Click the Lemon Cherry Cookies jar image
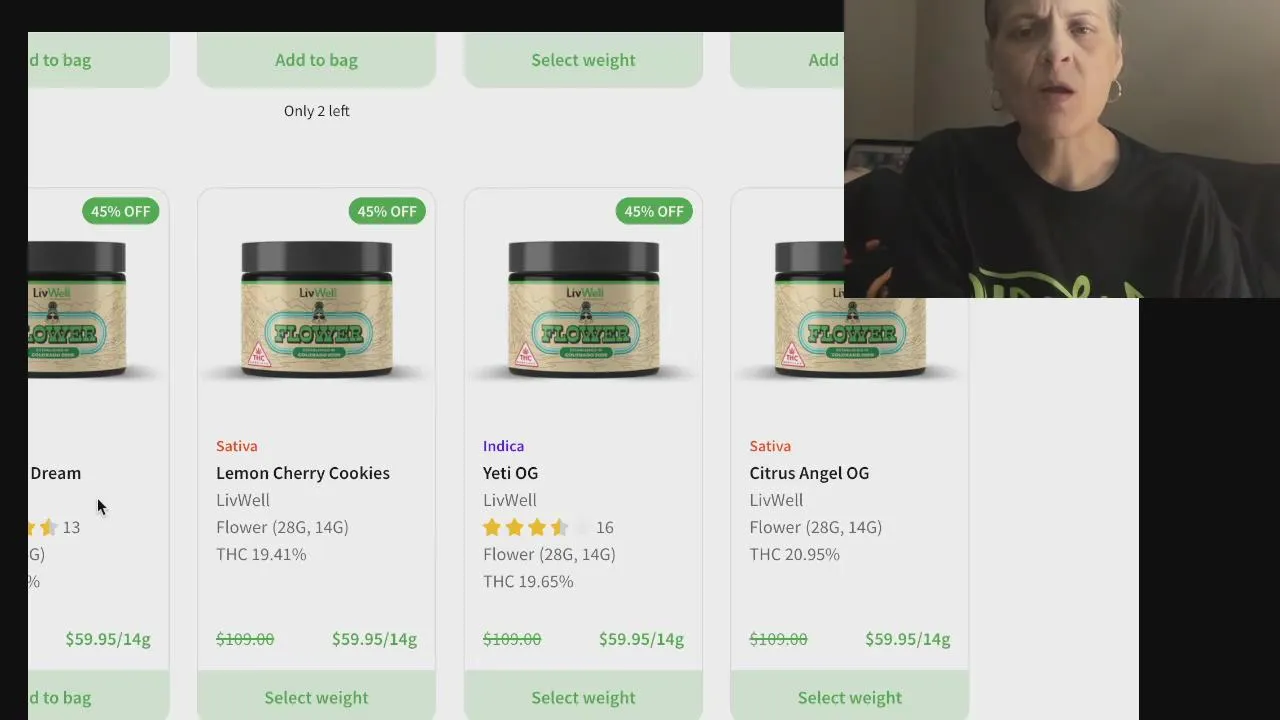This screenshot has width=1280, height=720. [x=316, y=310]
